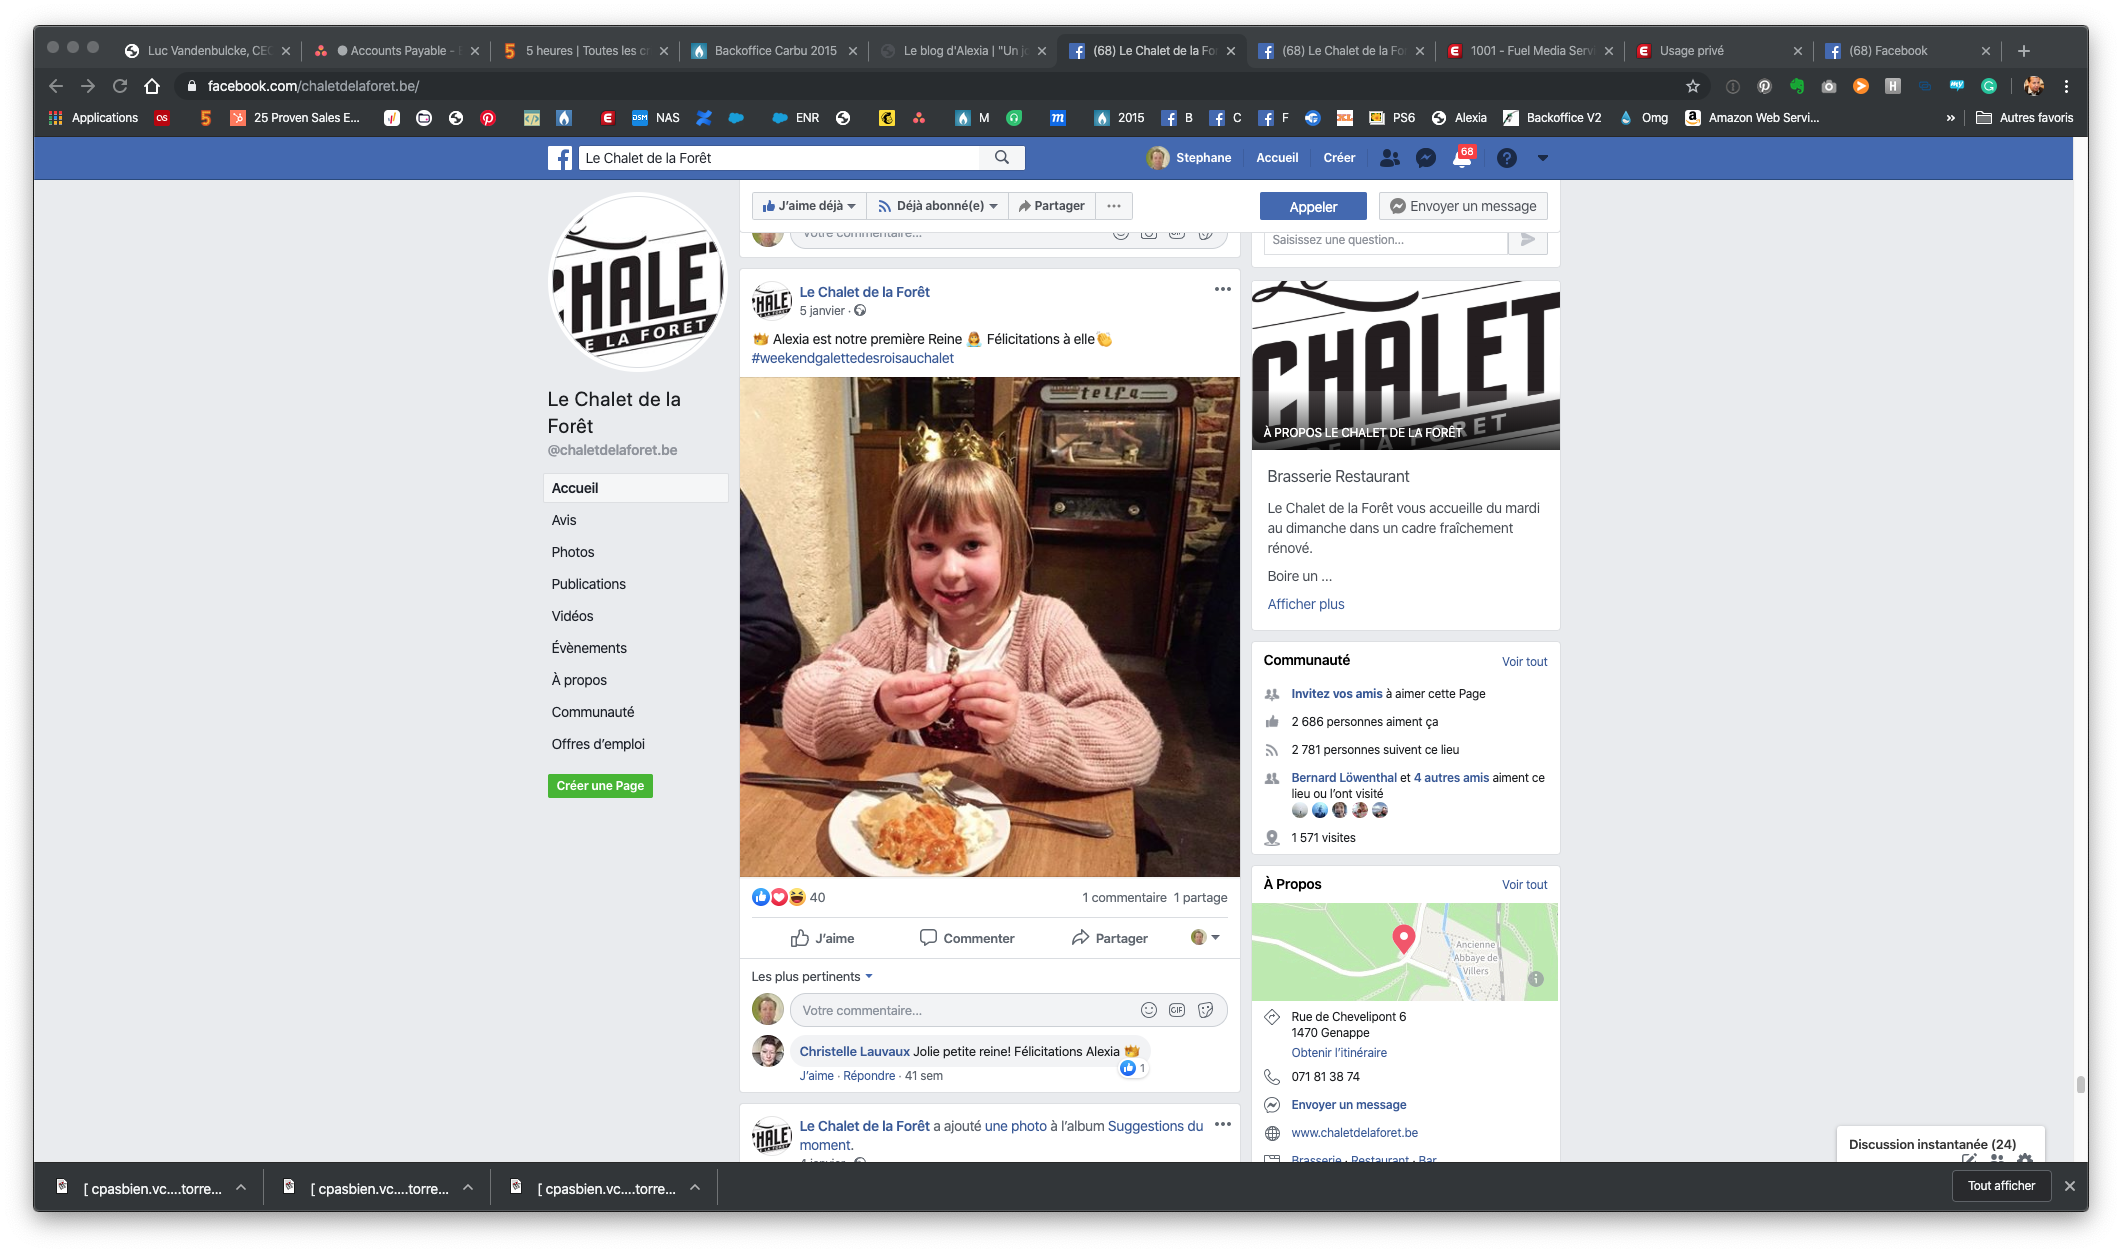Insert emoji in the comment box
The image size is (2122, 1253).
point(1149,1010)
